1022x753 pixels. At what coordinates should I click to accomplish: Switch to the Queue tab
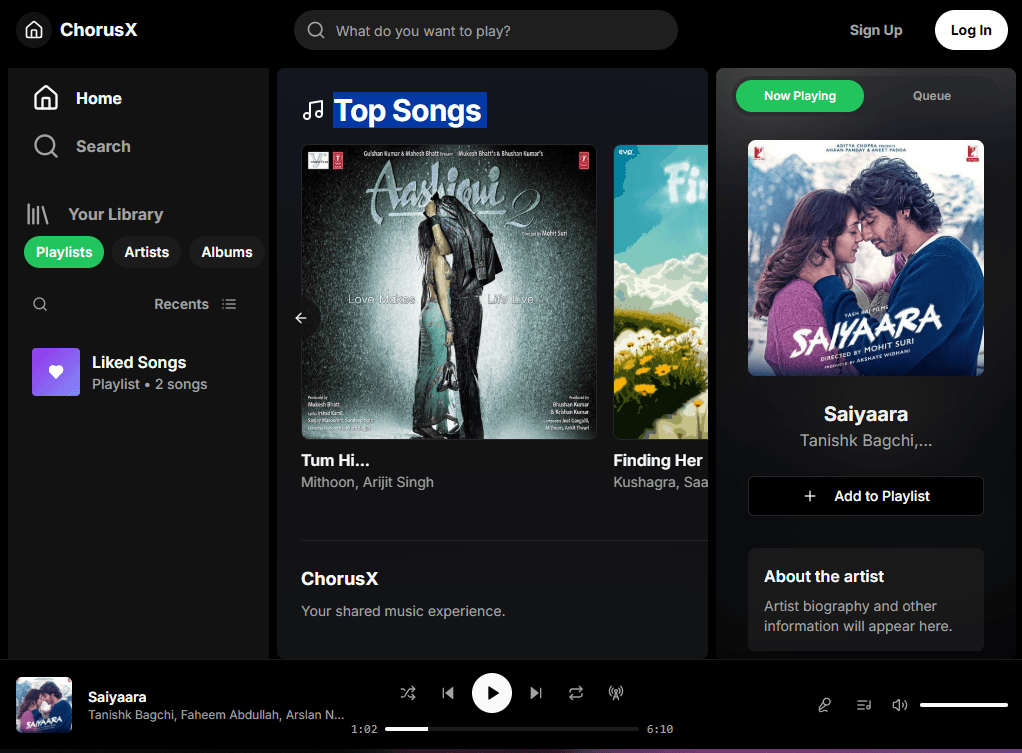[x=931, y=96]
